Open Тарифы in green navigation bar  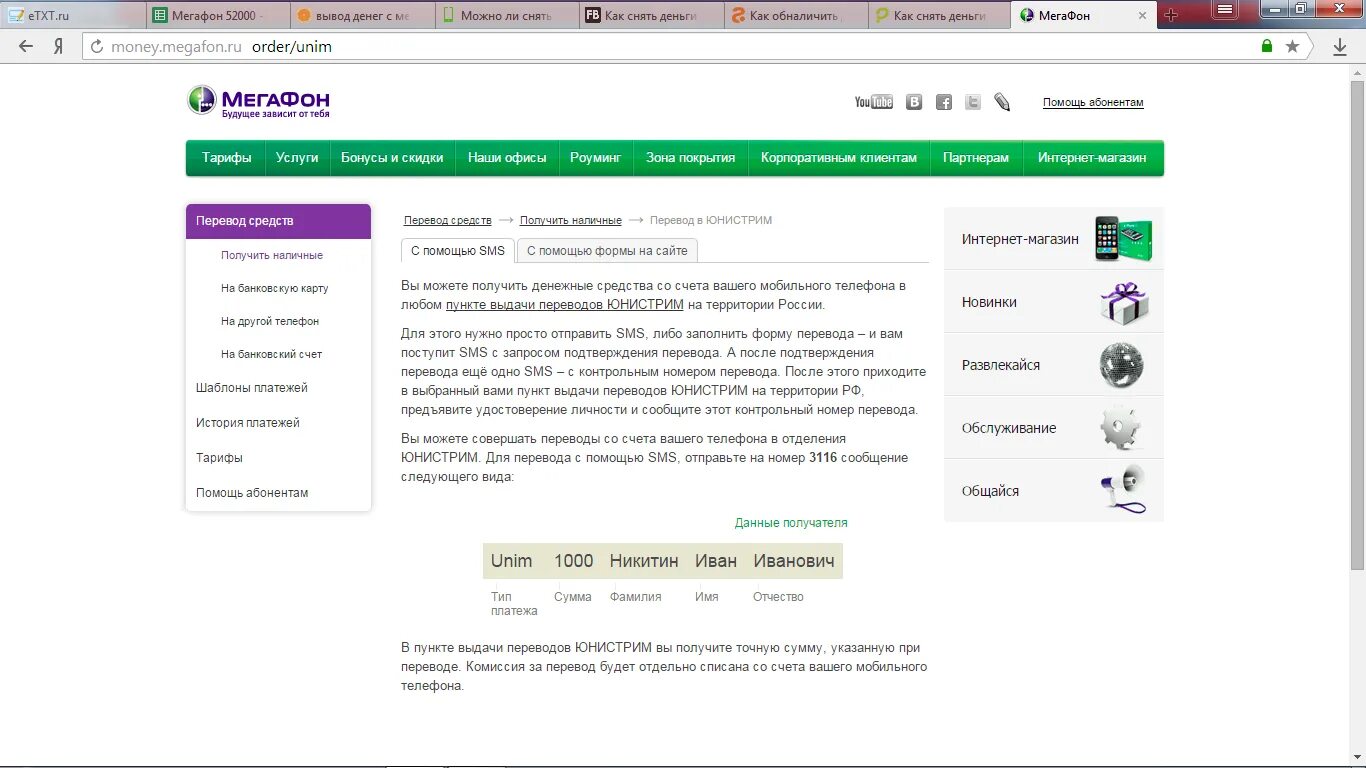(x=226, y=158)
